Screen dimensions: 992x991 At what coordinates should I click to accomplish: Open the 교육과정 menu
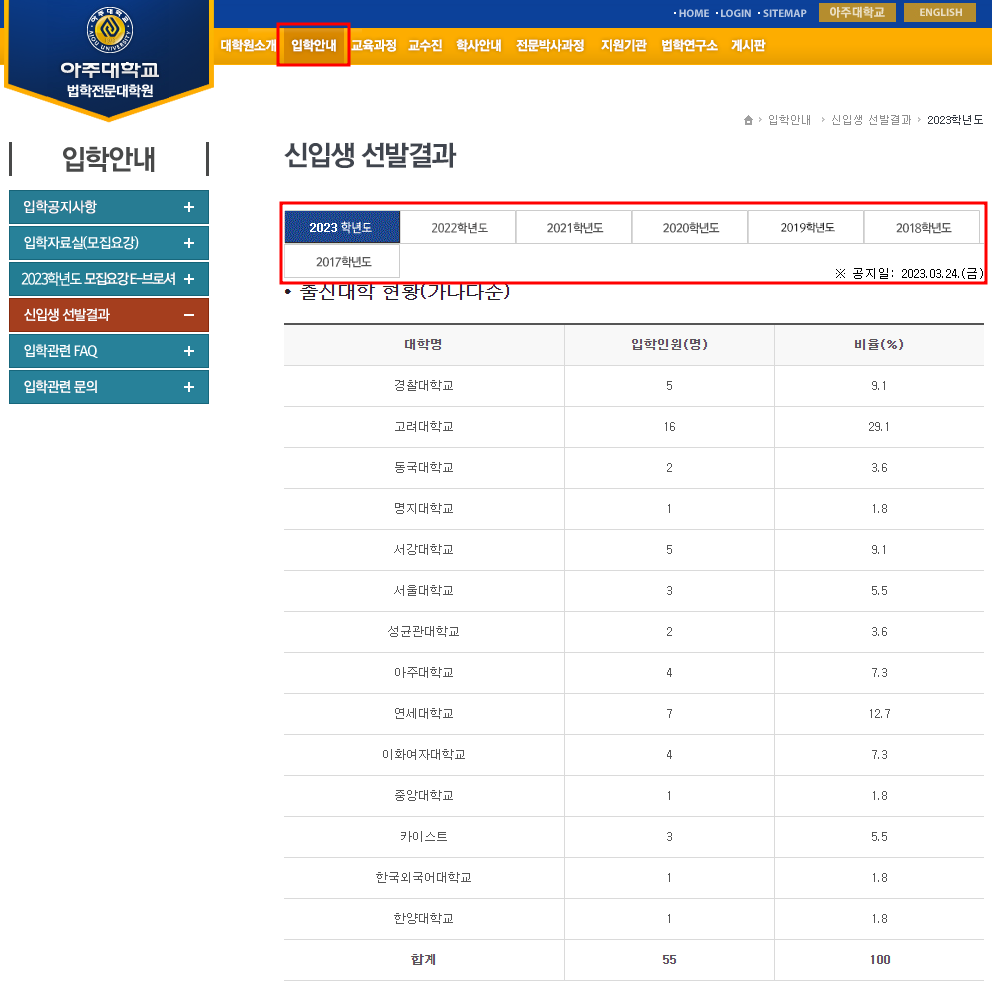(373, 46)
